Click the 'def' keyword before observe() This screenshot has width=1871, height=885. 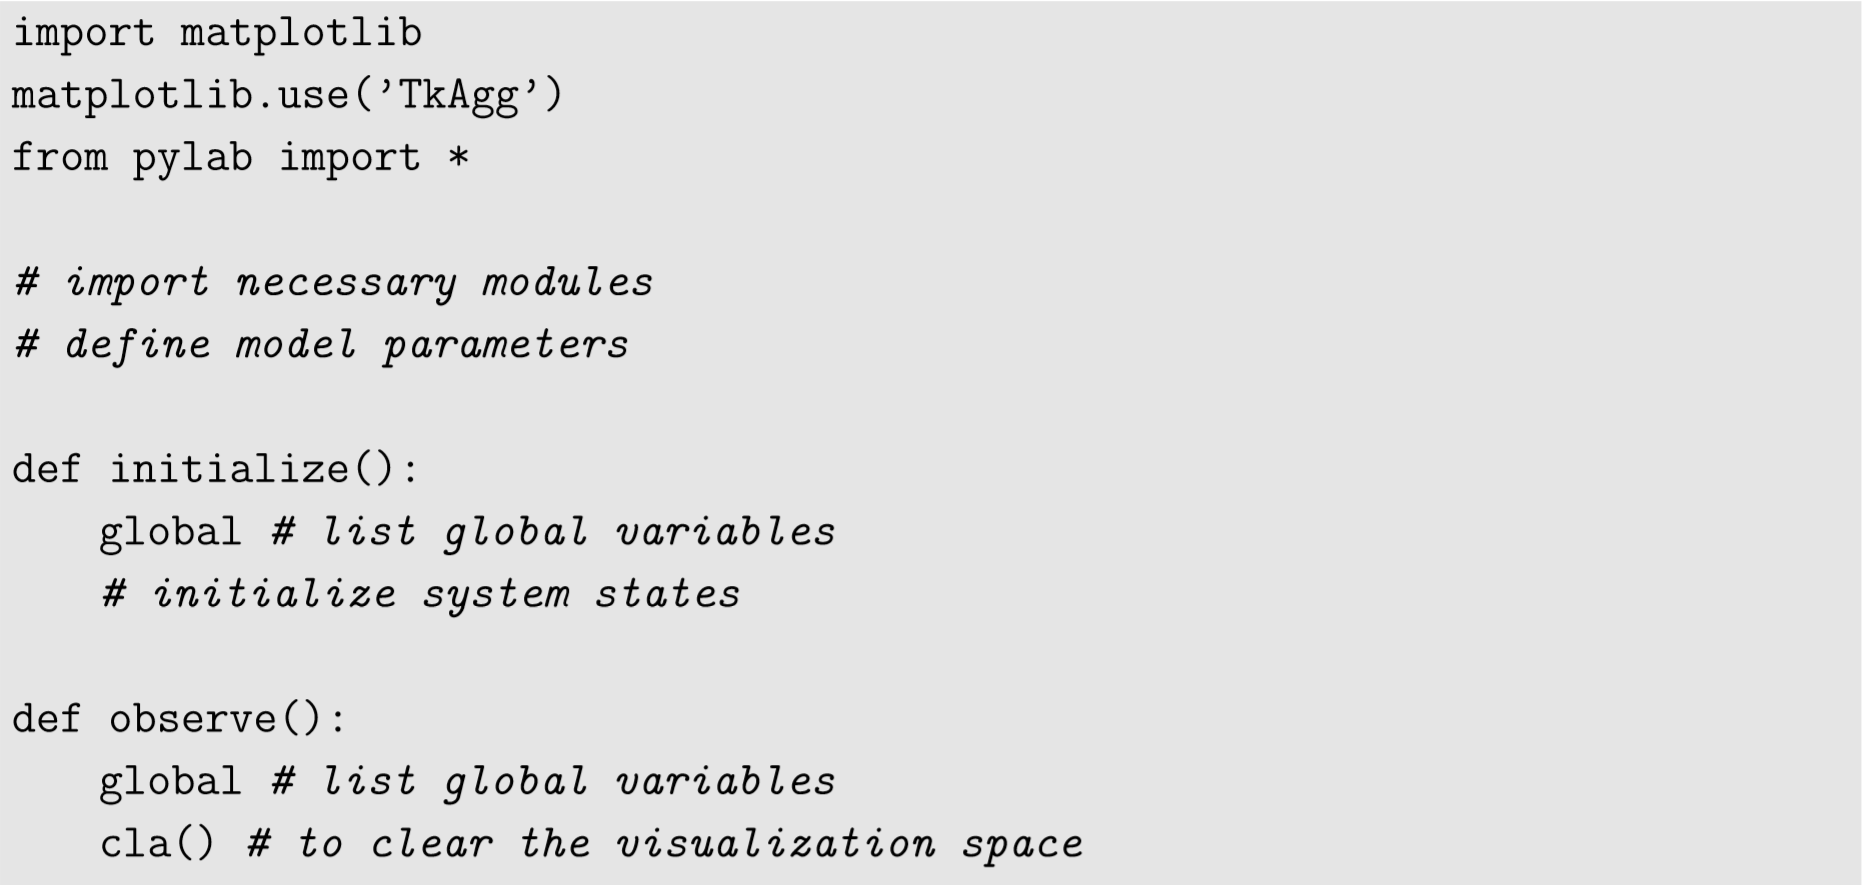(x=46, y=719)
